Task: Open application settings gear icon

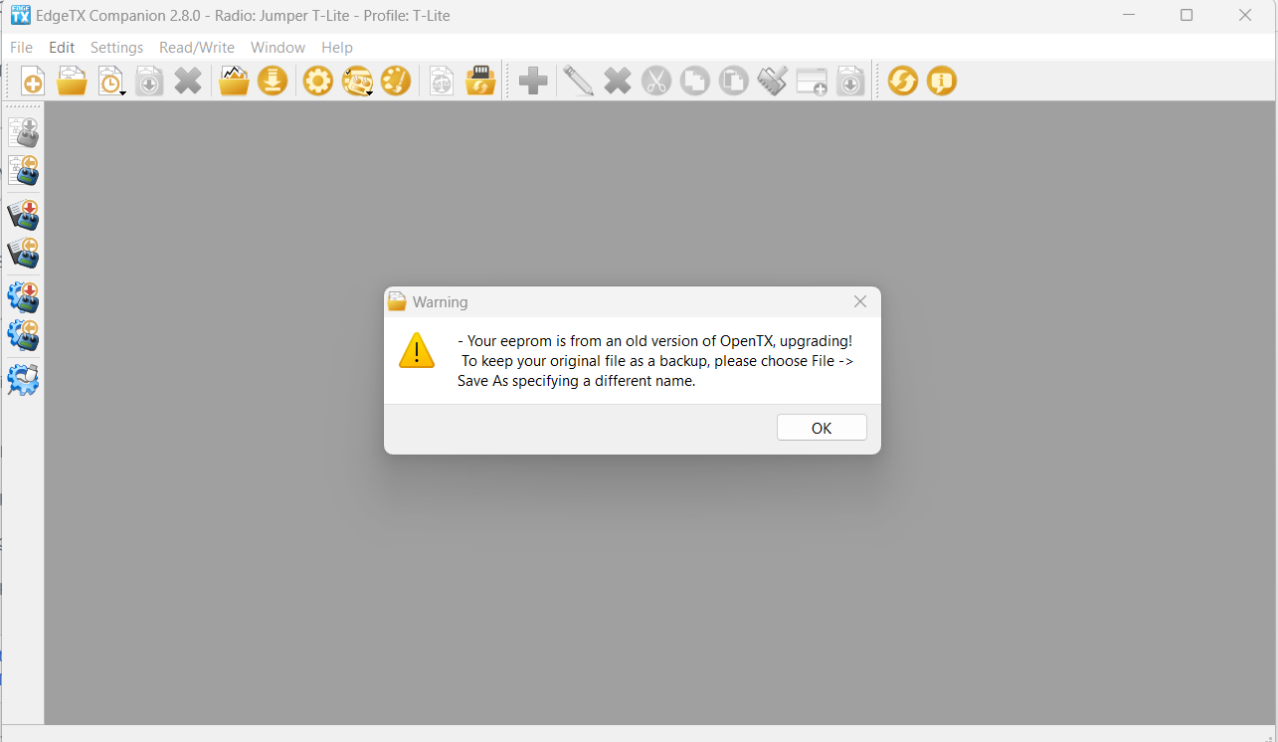Action: click(x=318, y=81)
